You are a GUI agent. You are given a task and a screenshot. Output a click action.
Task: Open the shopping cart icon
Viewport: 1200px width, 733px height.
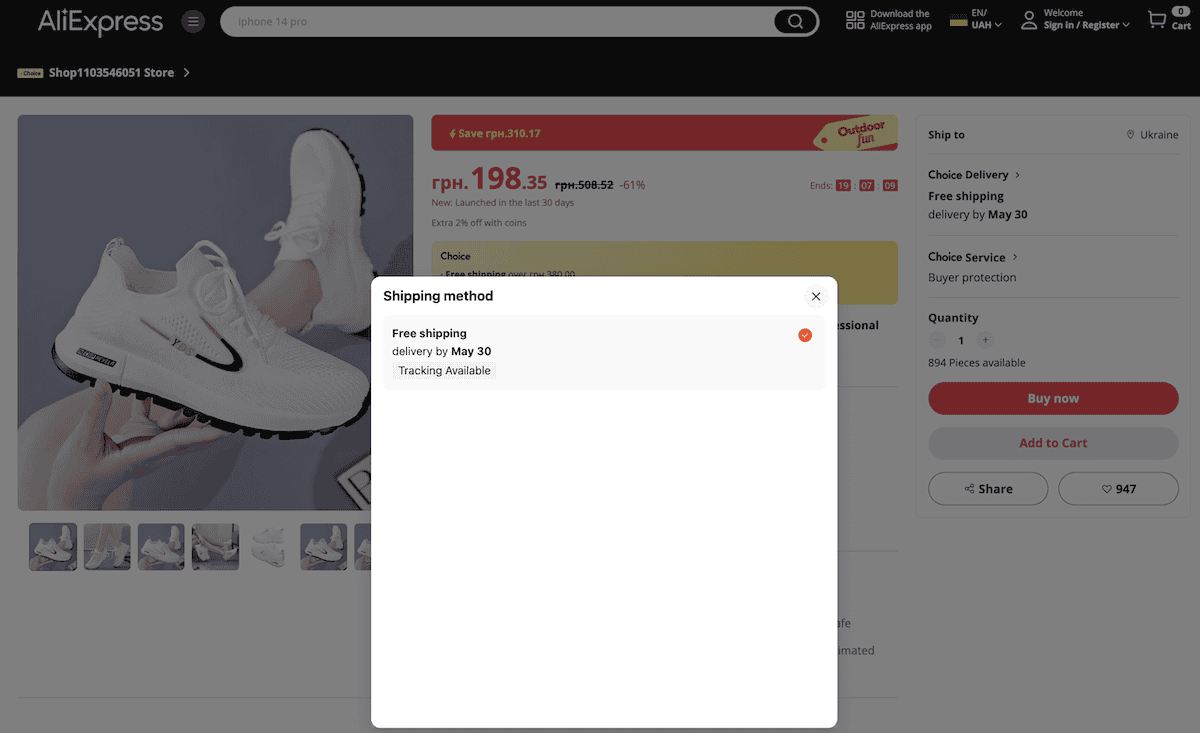1157,18
